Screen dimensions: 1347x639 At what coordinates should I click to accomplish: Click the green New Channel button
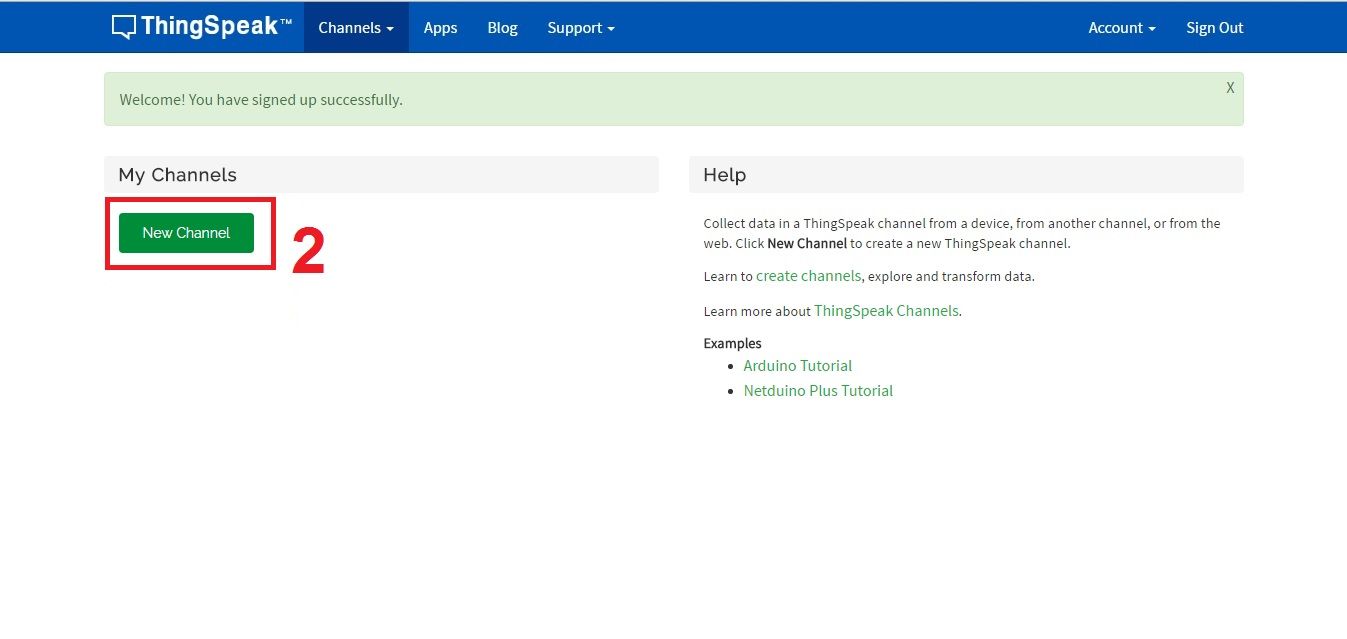[186, 232]
